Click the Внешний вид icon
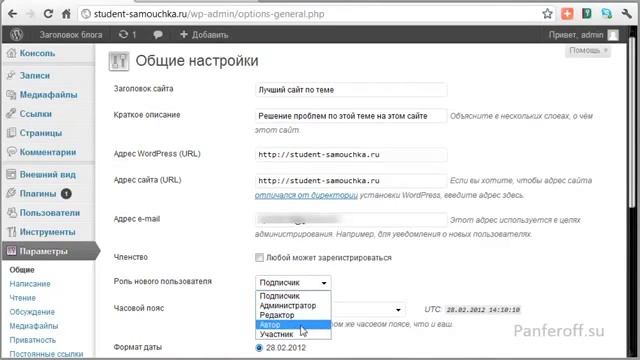This screenshot has height=360, width=640. [x=11, y=175]
